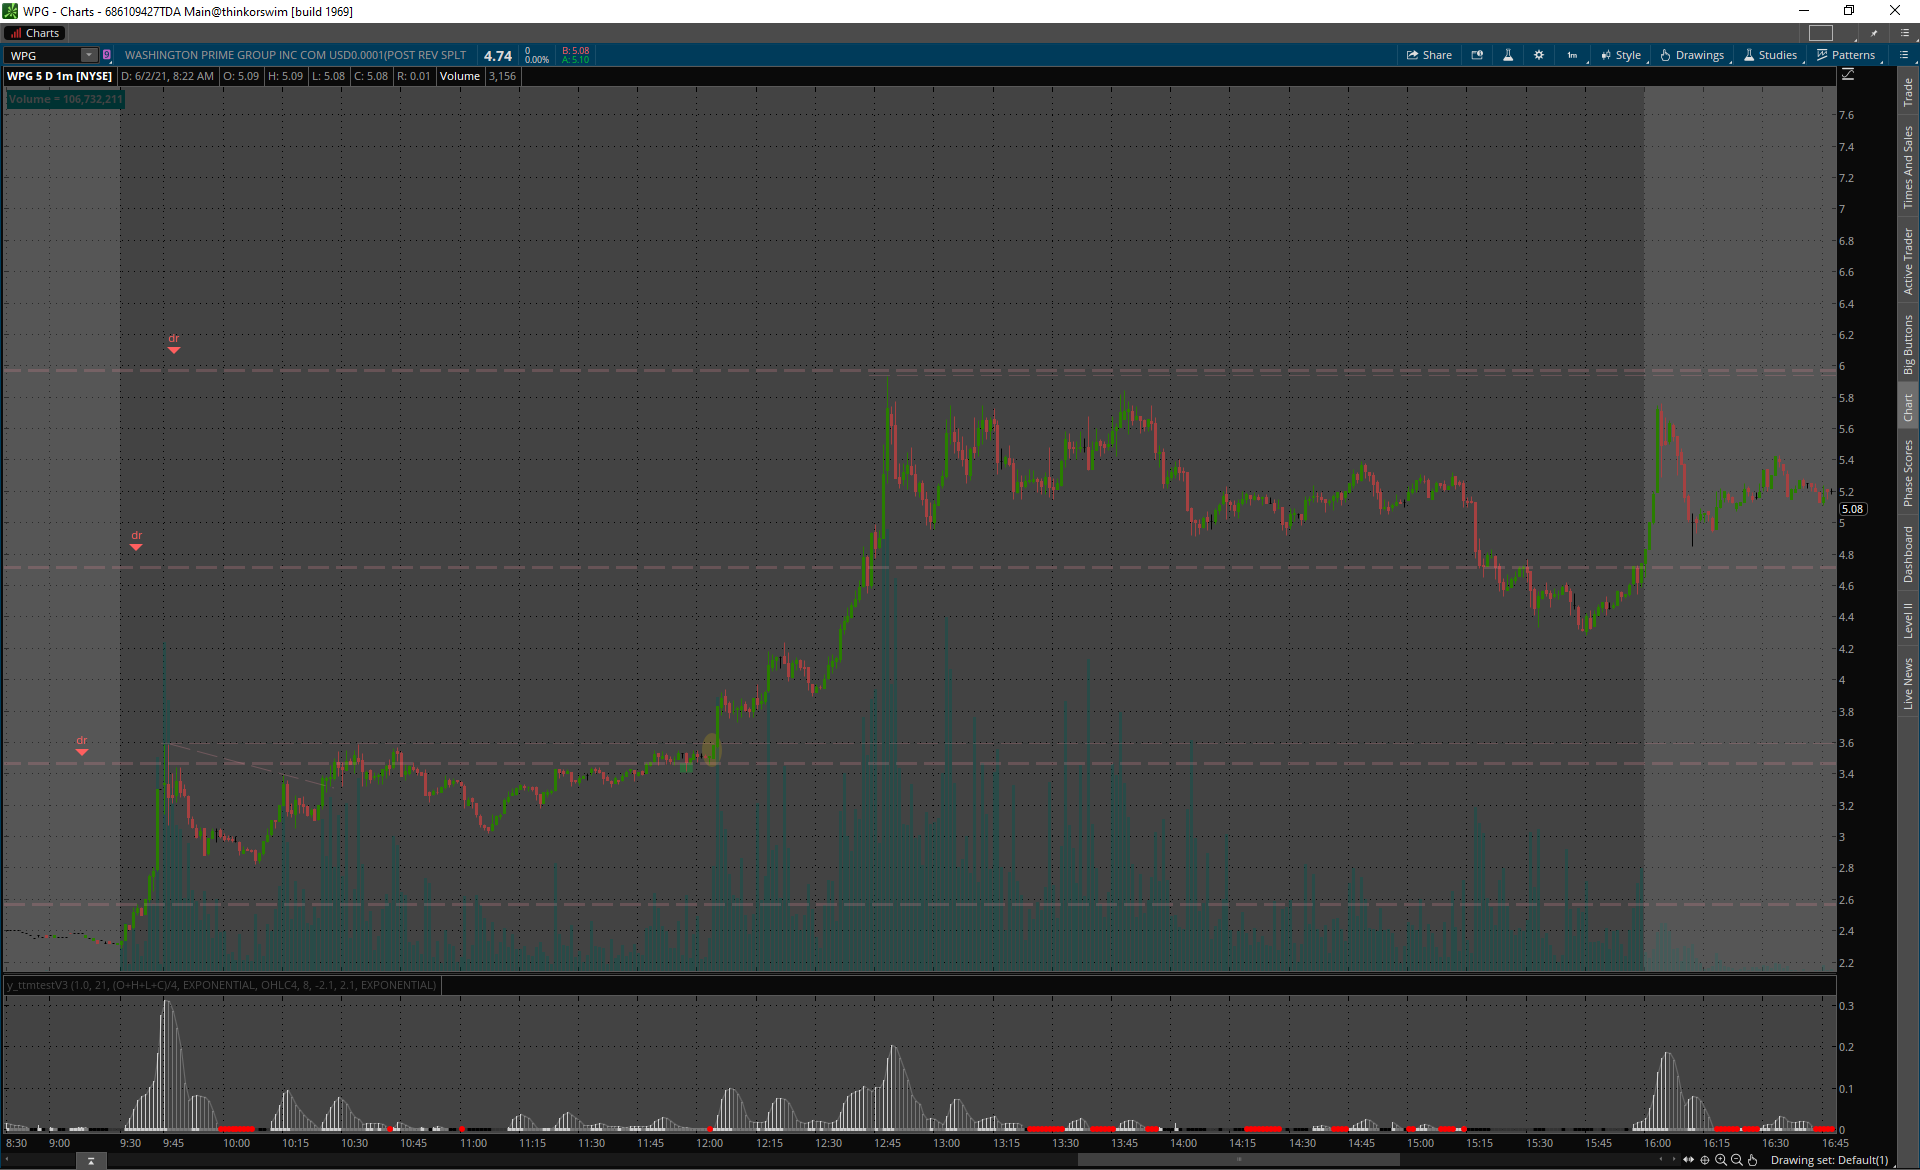Screen dimensions: 1920x1170
Task: Open the Studies menu
Action: (x=1771, y=56)
